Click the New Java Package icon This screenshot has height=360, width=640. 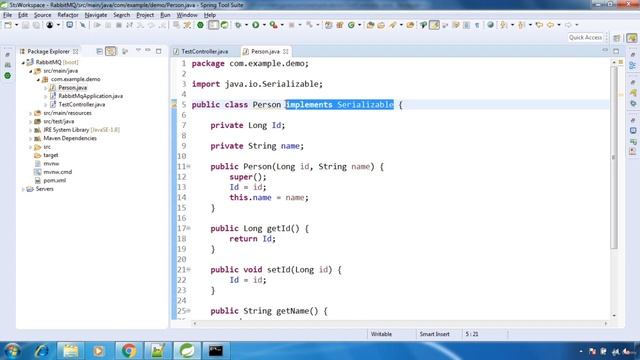tap(340, 25)
